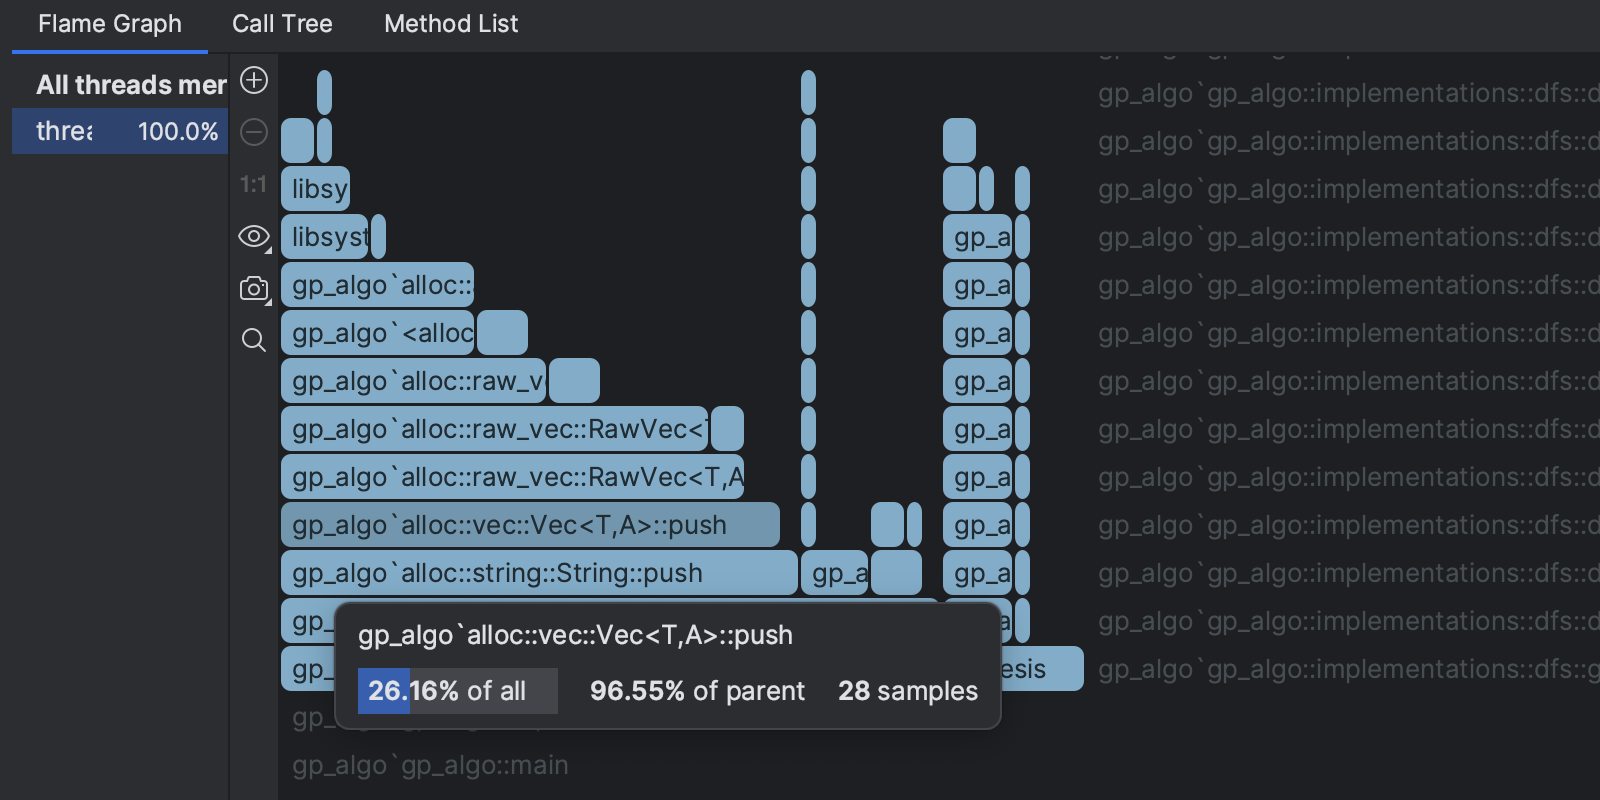1600x800 pixels.
Task: Select the All threads merged entry
Action: [130, 85]
